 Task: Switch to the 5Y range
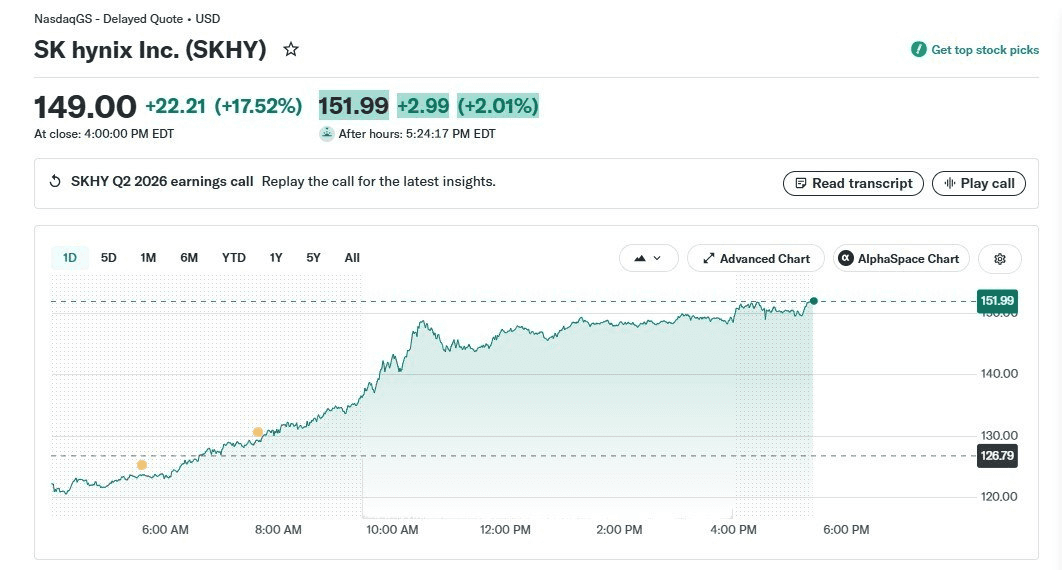[x=313, y=258]
